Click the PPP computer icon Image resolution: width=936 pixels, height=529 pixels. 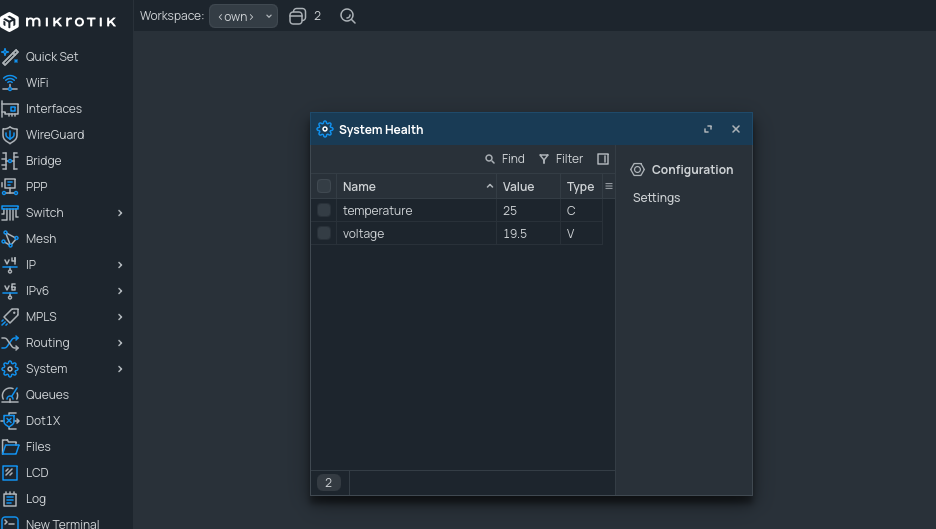point(10,187)
